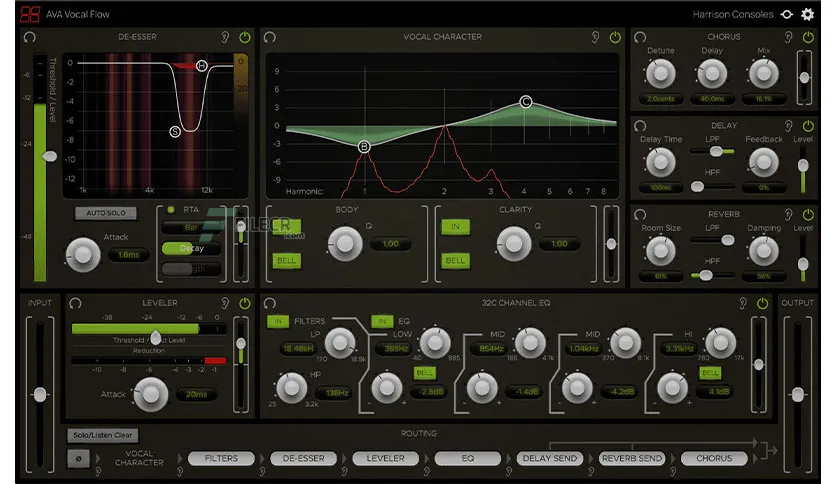The height and width of the screenshot is (484, 836).
Task: Toggle the CLARITY IN switch
Action: (455, 227)
